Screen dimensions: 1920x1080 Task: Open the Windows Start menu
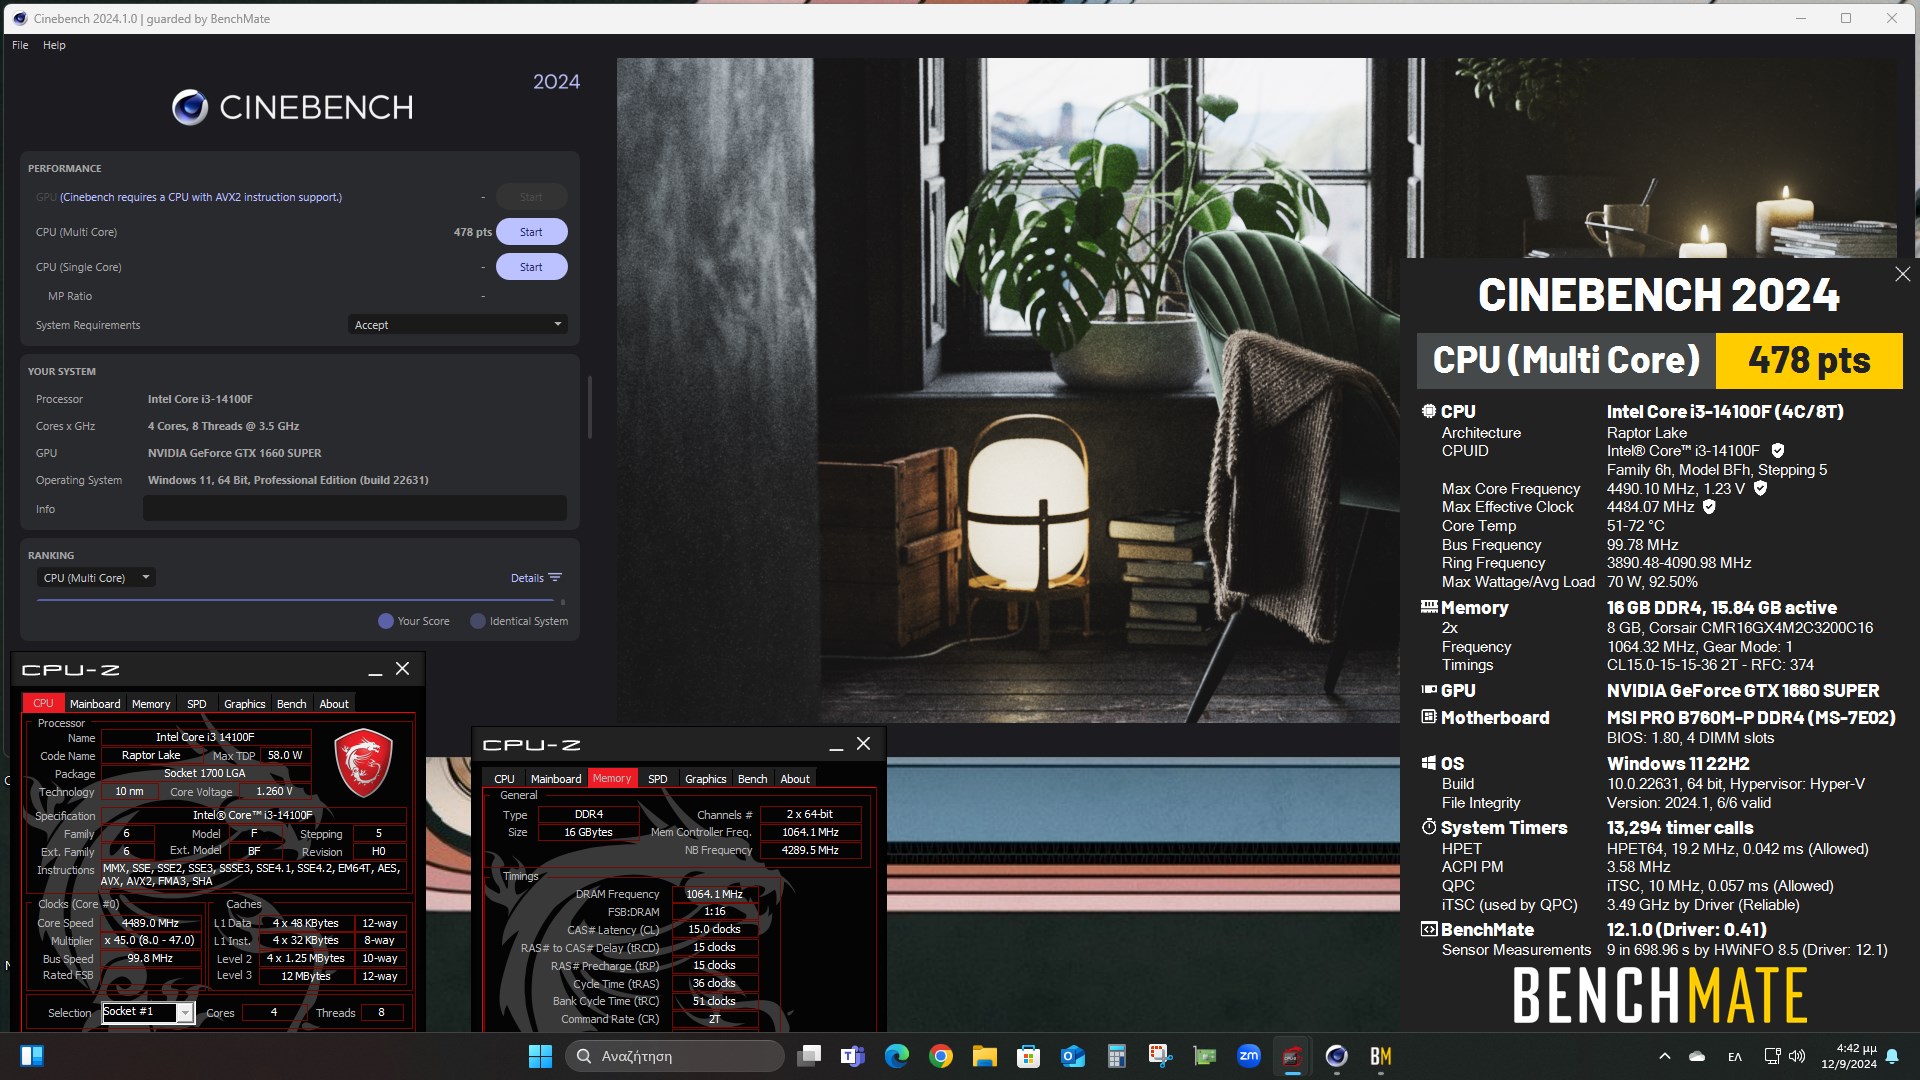(540, 1056)
